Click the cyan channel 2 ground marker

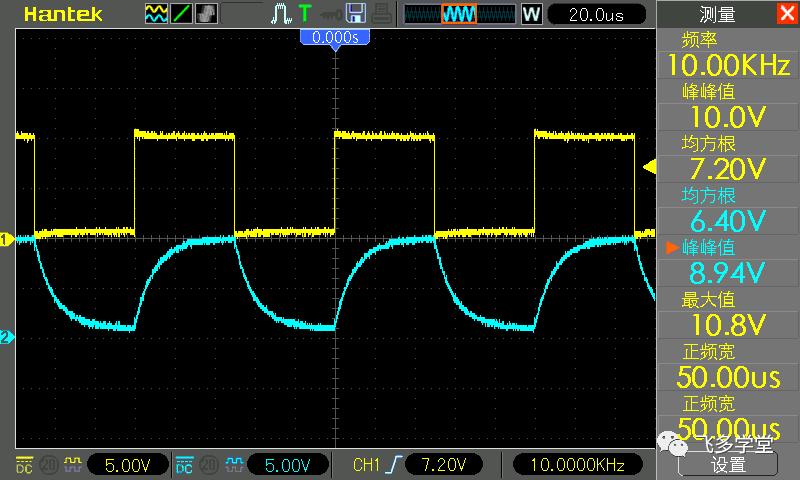coord(7,337)
